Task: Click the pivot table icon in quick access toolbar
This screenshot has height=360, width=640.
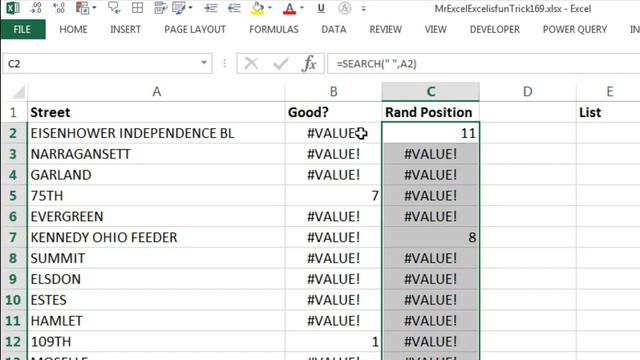Action: click(82, 8)
